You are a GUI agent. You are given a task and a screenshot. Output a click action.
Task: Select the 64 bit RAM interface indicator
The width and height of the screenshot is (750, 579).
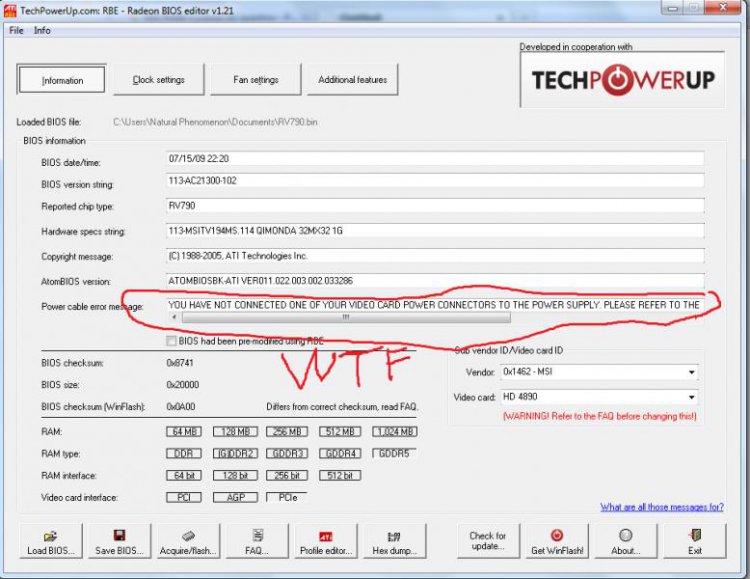tap(184, 475)
